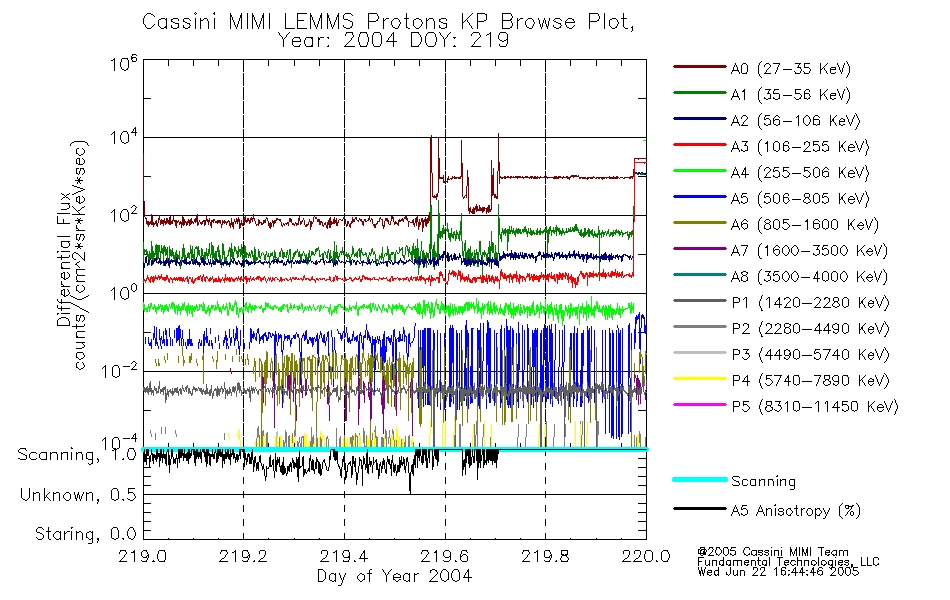Click the P5 (8310-11450 KeV) legend label
Image resolution: width=950 pixels, height=600 pixels.
pyautogui.click(x=815, y=407)
